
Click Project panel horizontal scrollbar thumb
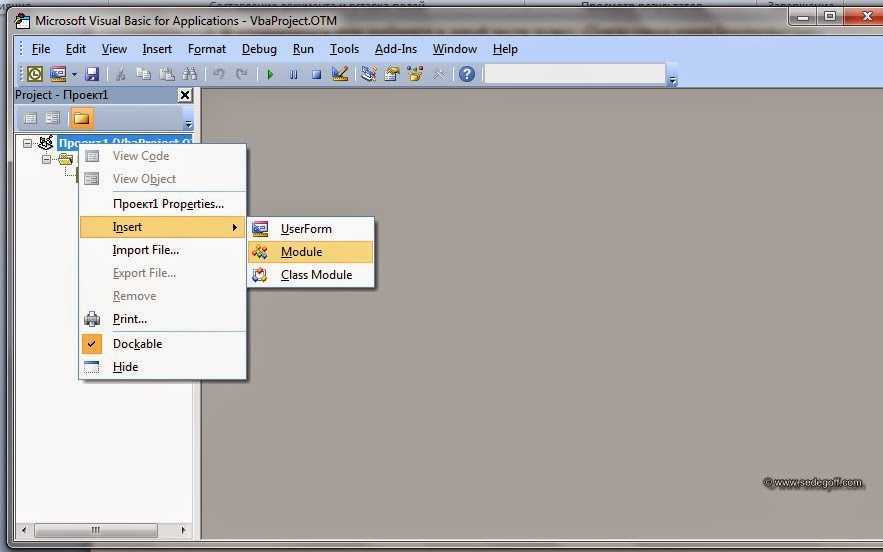pos(96,530)
